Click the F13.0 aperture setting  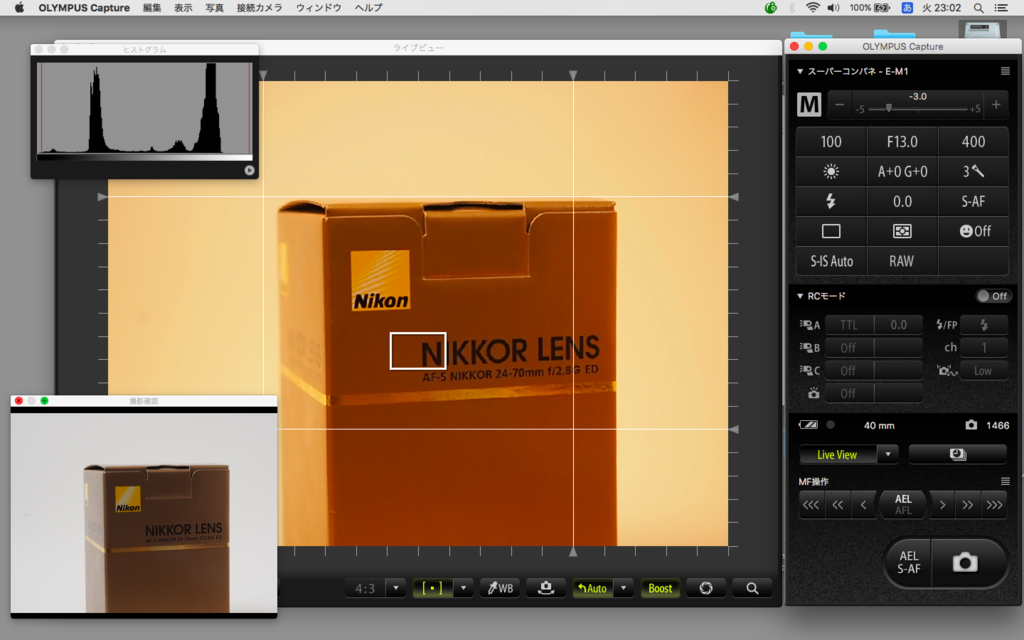(902, 142)
